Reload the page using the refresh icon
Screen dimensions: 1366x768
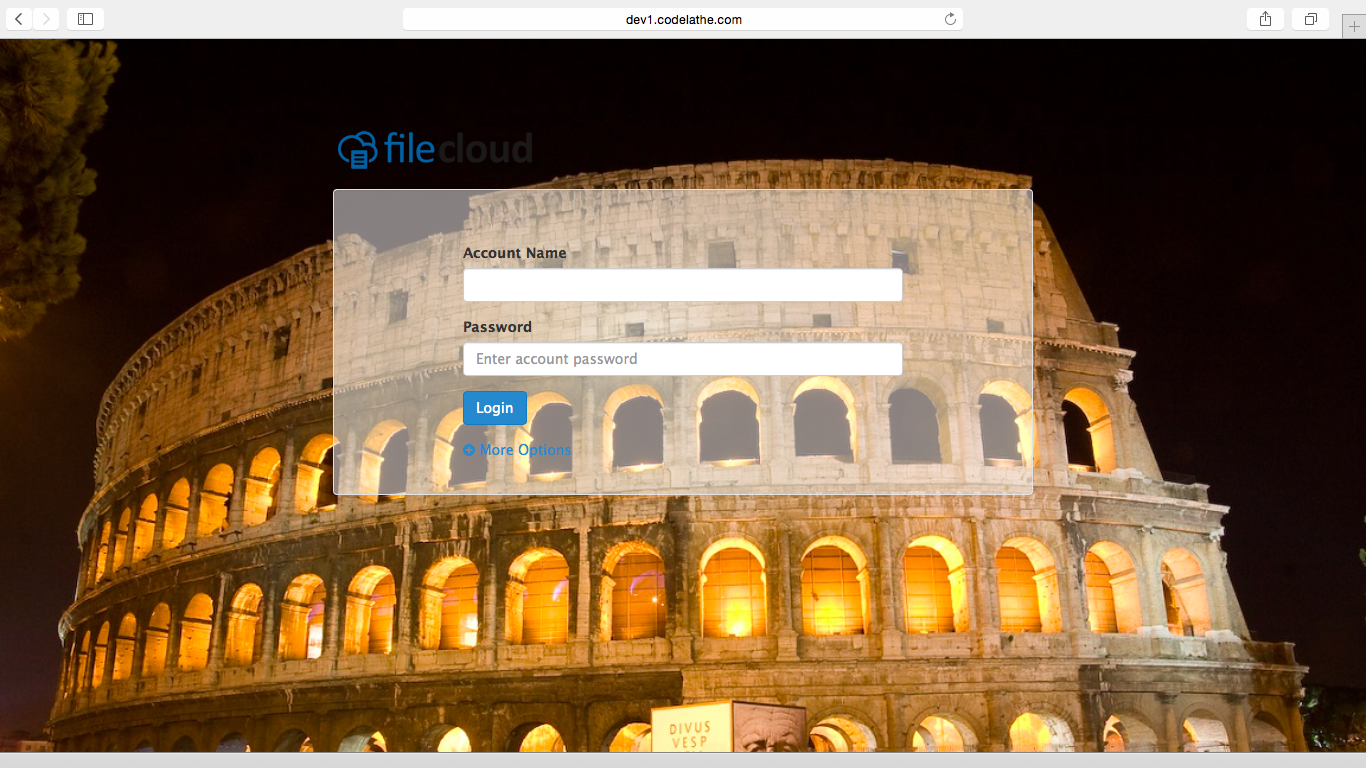[950, 19]
